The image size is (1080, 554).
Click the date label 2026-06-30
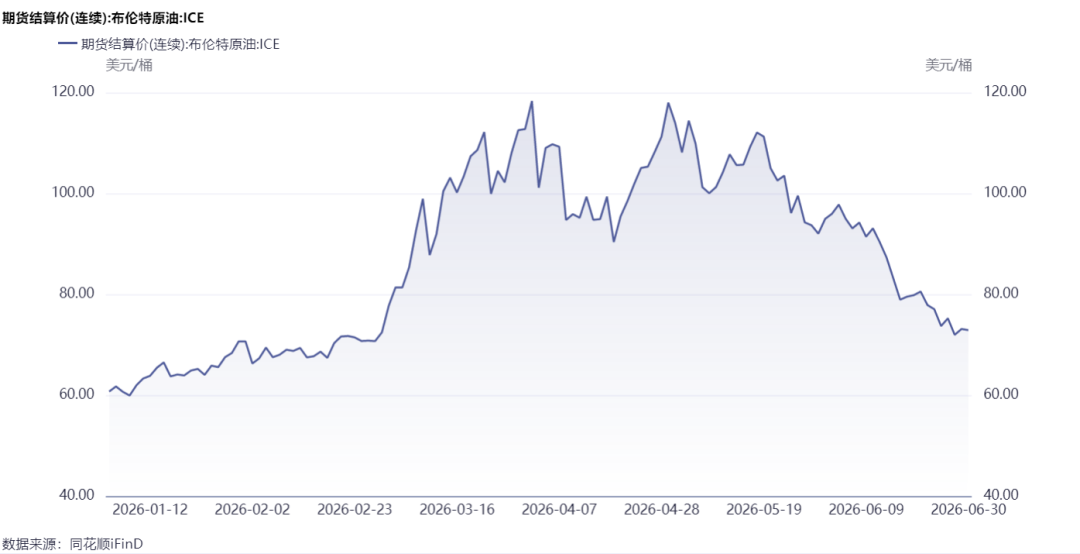tap(968, 510)
